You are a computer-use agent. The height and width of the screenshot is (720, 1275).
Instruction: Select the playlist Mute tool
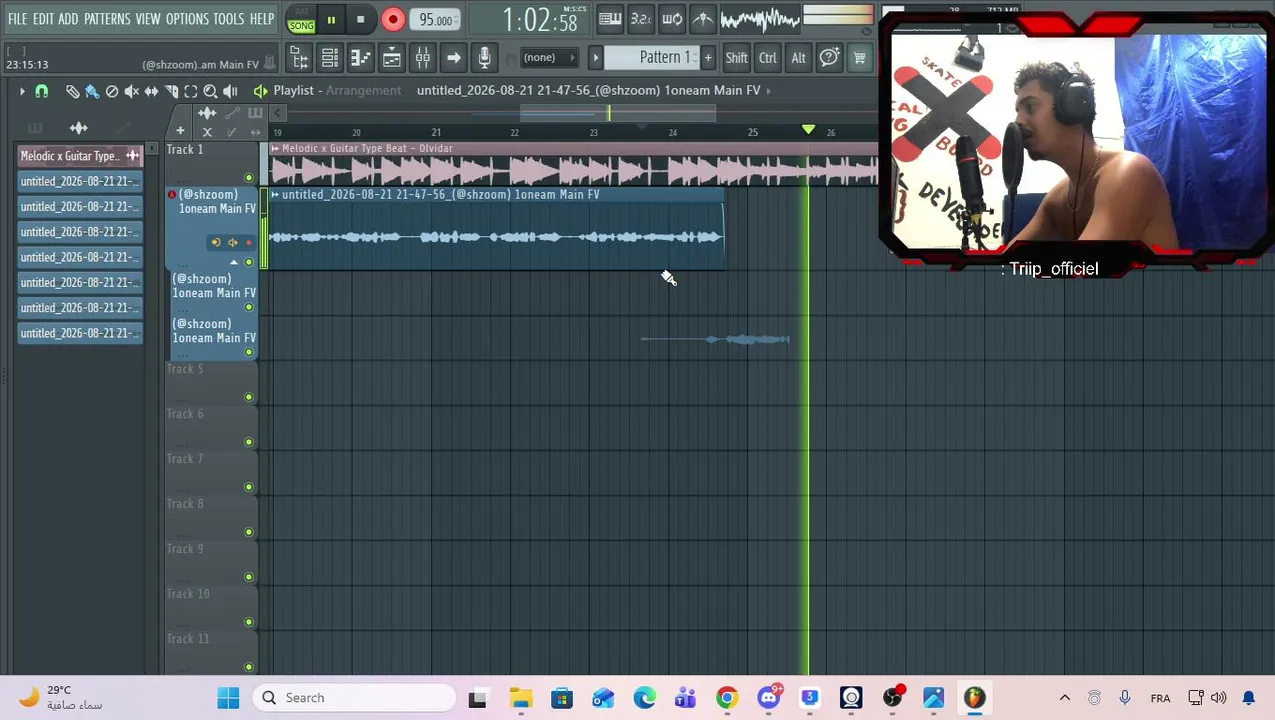131,91
